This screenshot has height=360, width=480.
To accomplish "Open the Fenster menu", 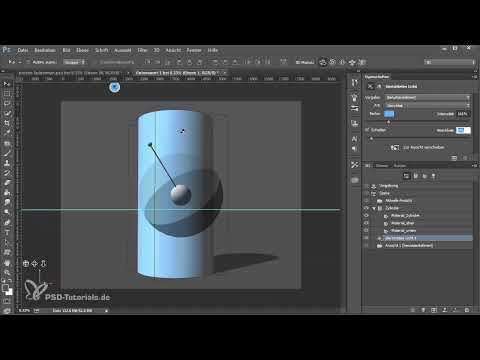I will click(x=194, y=50).
